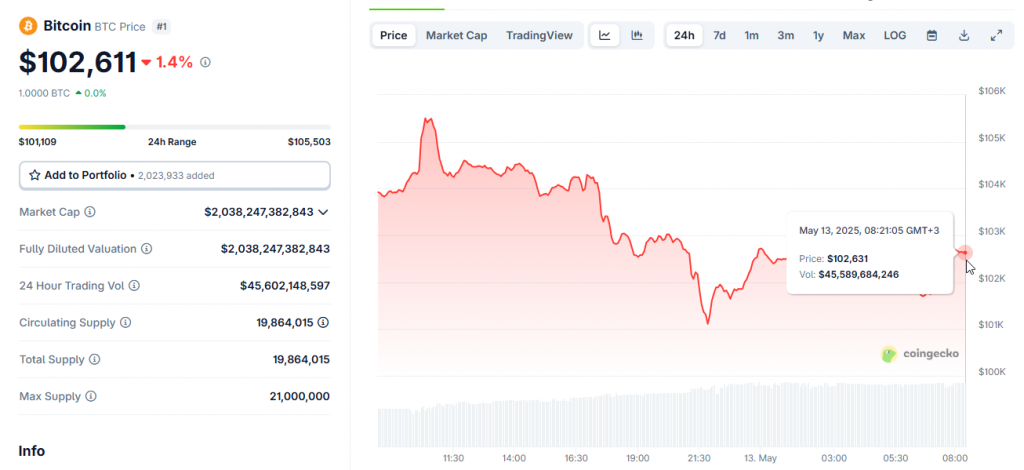Click the 24h Range progress bar
The width and height of the screenshot is (1024, 470).
pos(174,127)
